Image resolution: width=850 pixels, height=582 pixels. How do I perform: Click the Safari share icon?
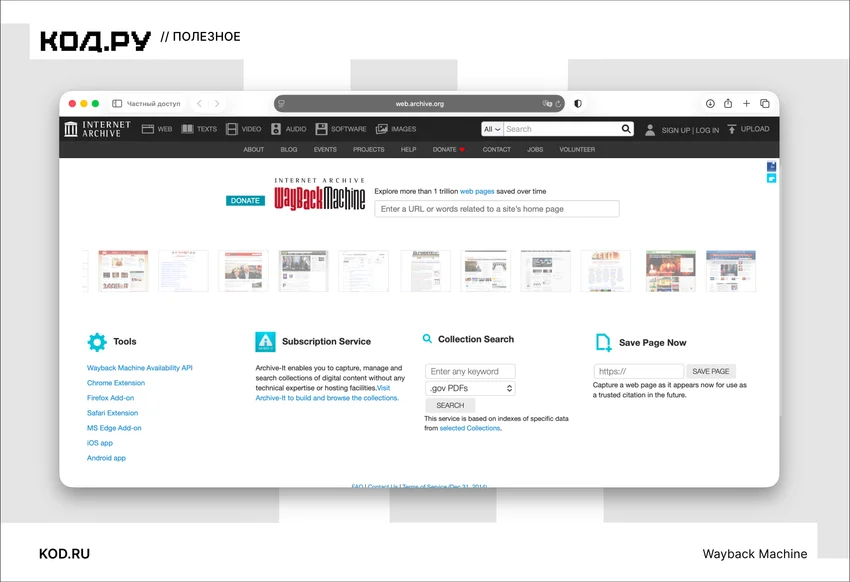tap(728, 103)
